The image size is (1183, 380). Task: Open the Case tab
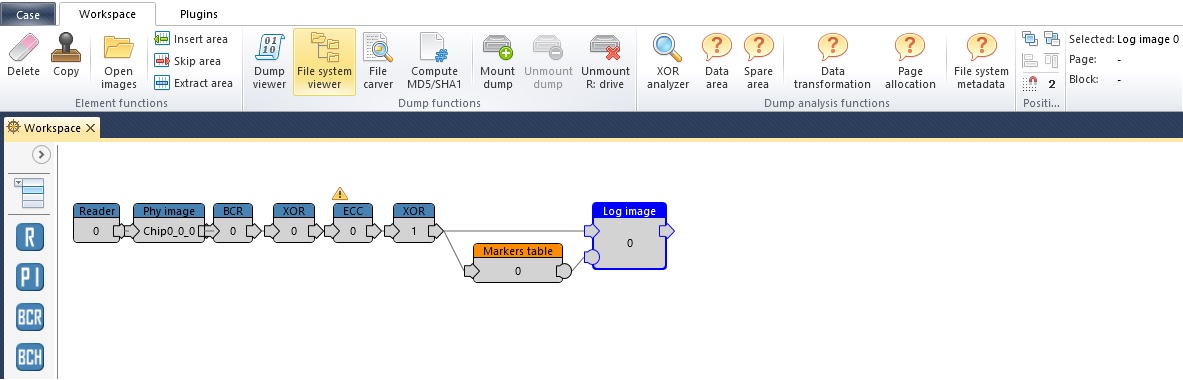28,14
